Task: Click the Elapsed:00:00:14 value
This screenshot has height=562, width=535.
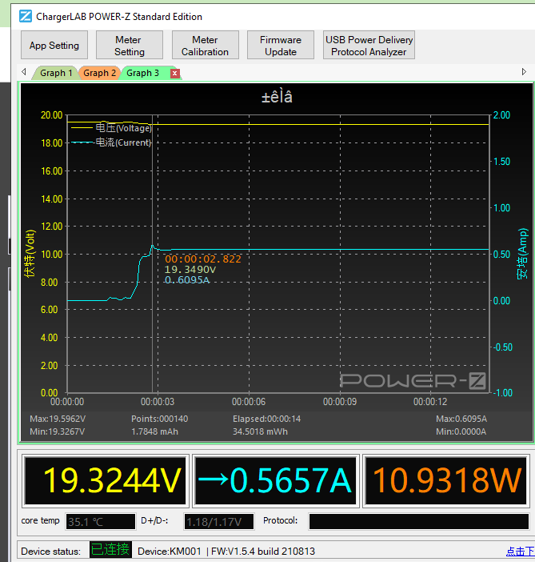Action: tap(267, 419)
